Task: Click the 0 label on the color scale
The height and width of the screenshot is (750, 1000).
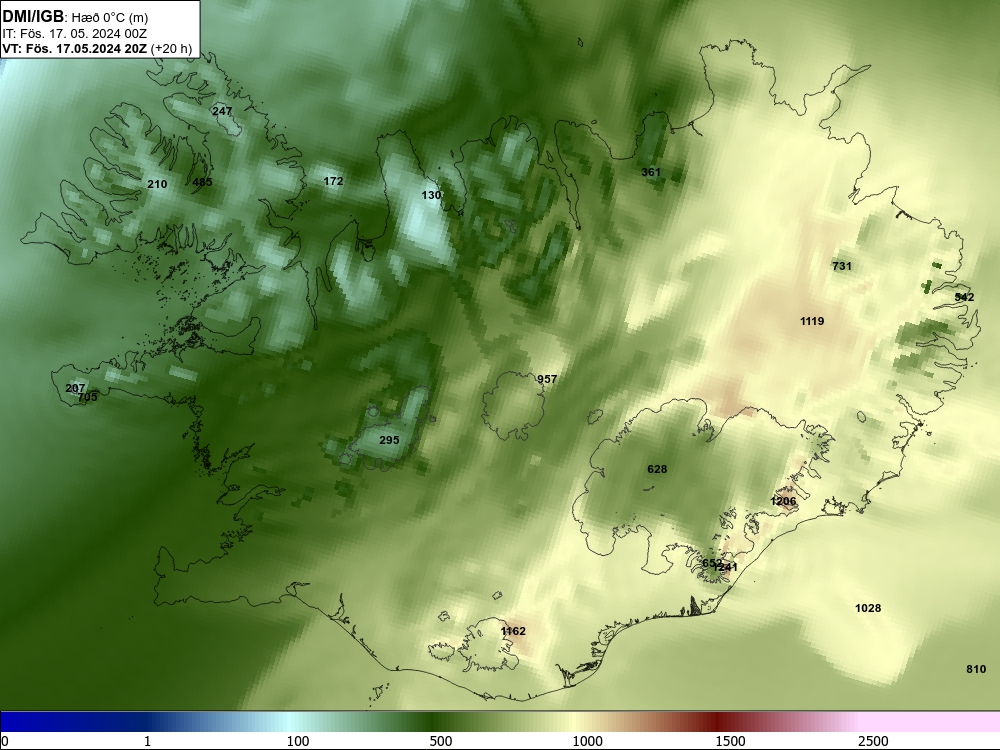Action: click(5, 741)
